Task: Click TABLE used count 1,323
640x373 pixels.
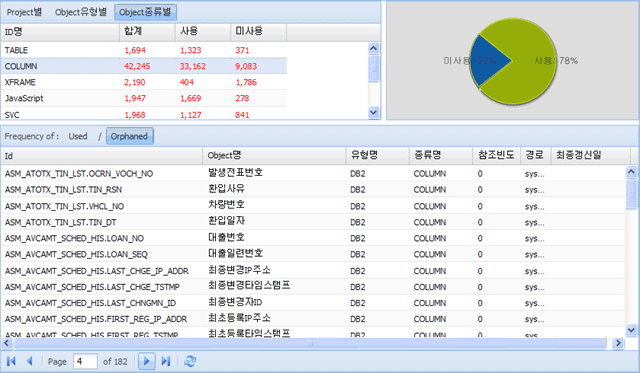Action: tap(191, 50)
